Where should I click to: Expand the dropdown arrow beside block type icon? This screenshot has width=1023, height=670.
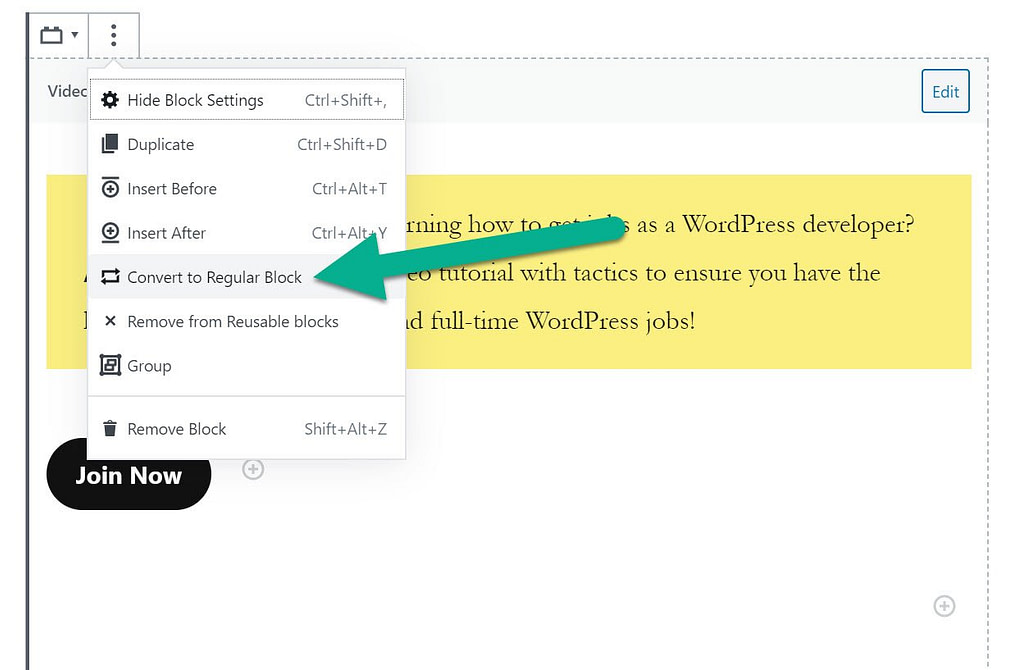(75, 36)
